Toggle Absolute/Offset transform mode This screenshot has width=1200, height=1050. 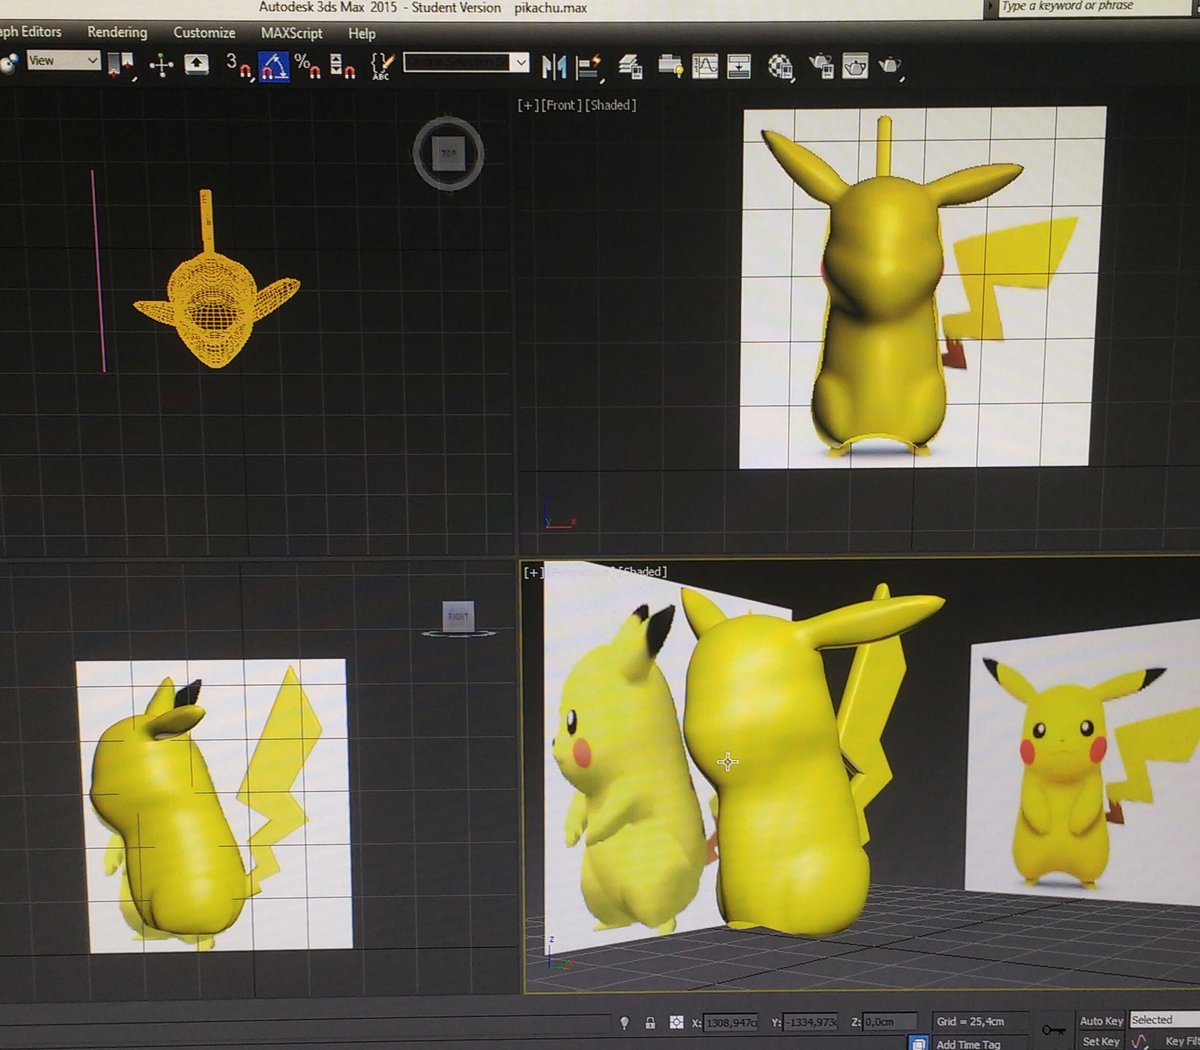(677, 1022)
